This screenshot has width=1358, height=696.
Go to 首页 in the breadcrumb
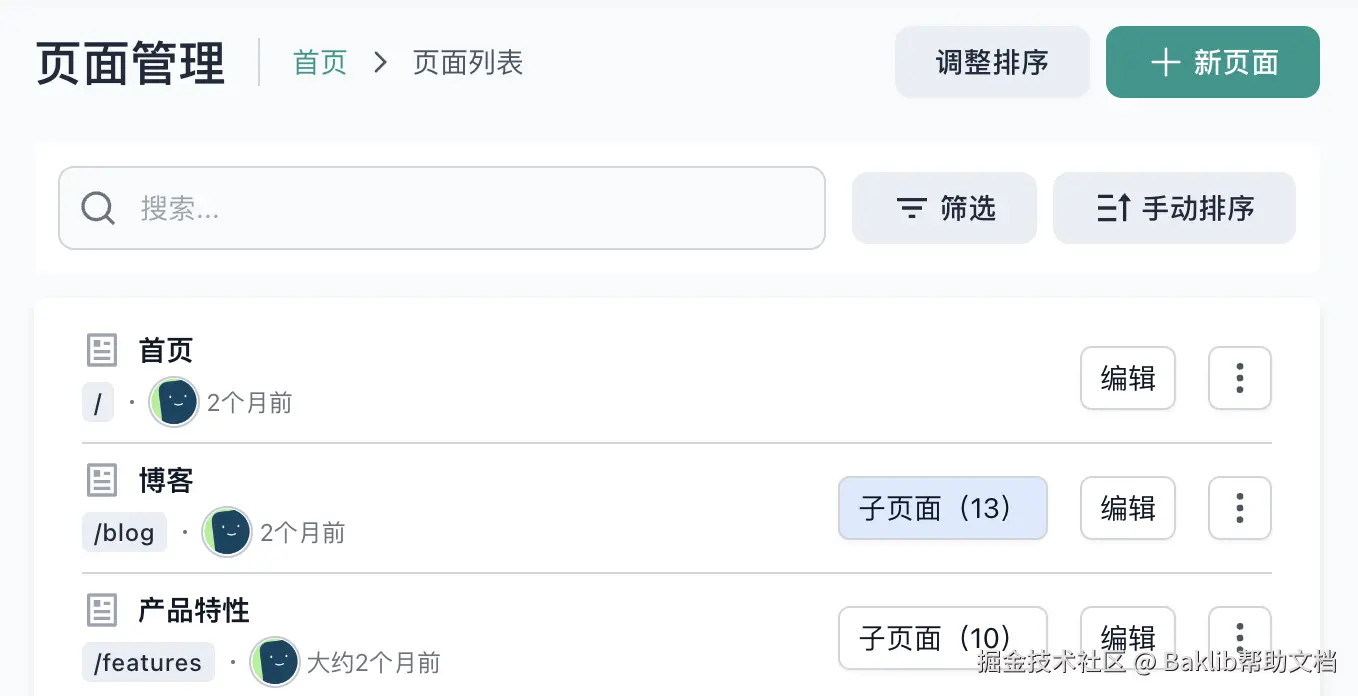tap(320, 63)
